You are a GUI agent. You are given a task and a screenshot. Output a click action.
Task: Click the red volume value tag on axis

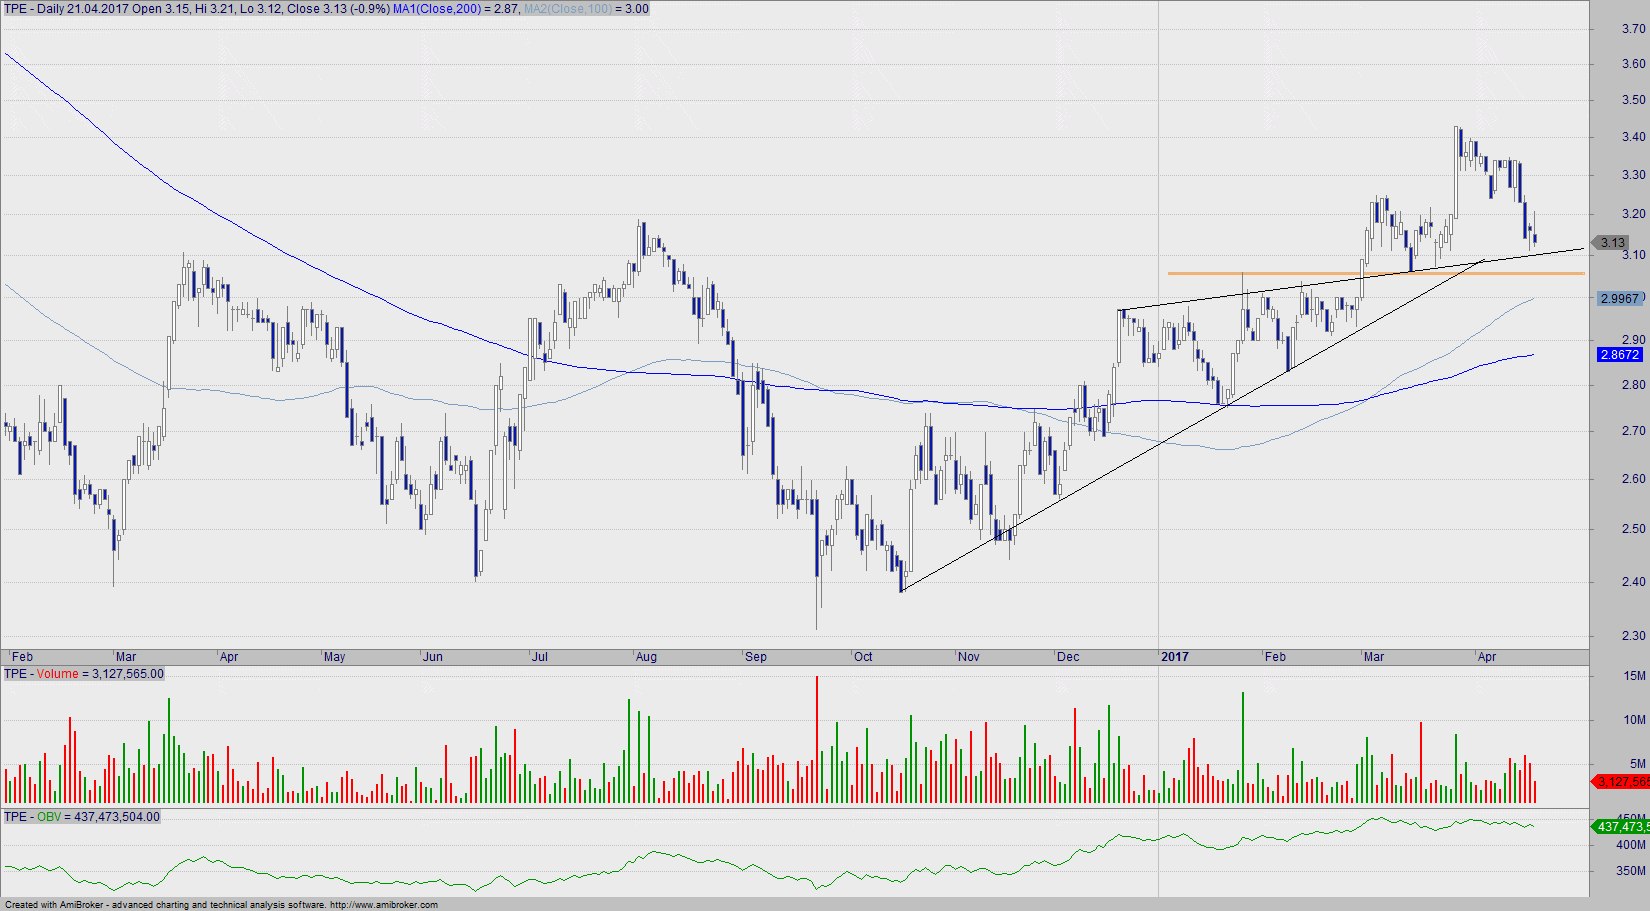point(1622,781)
